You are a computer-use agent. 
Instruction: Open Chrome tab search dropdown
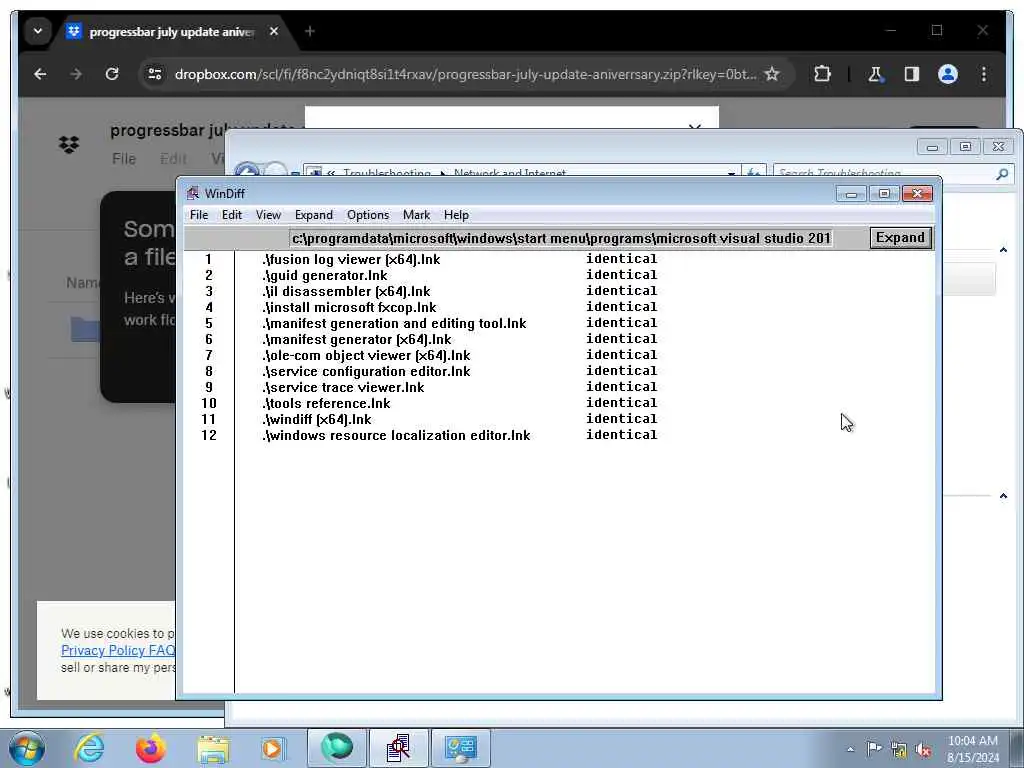[38, 31]
